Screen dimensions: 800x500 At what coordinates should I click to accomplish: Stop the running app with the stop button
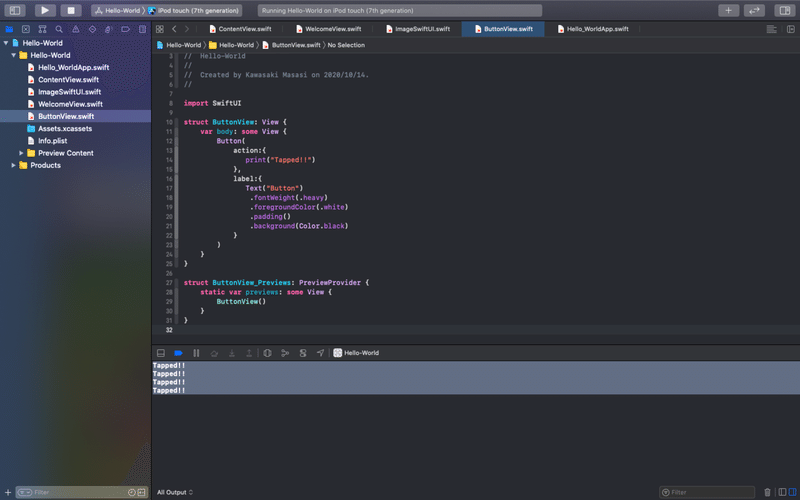tap(71, 10)
